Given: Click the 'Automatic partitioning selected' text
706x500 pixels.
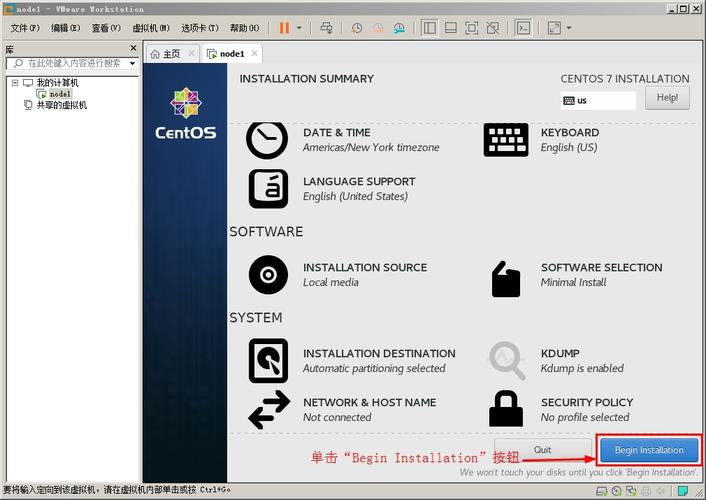Looking at the screenshot, I should coord(374,368).
